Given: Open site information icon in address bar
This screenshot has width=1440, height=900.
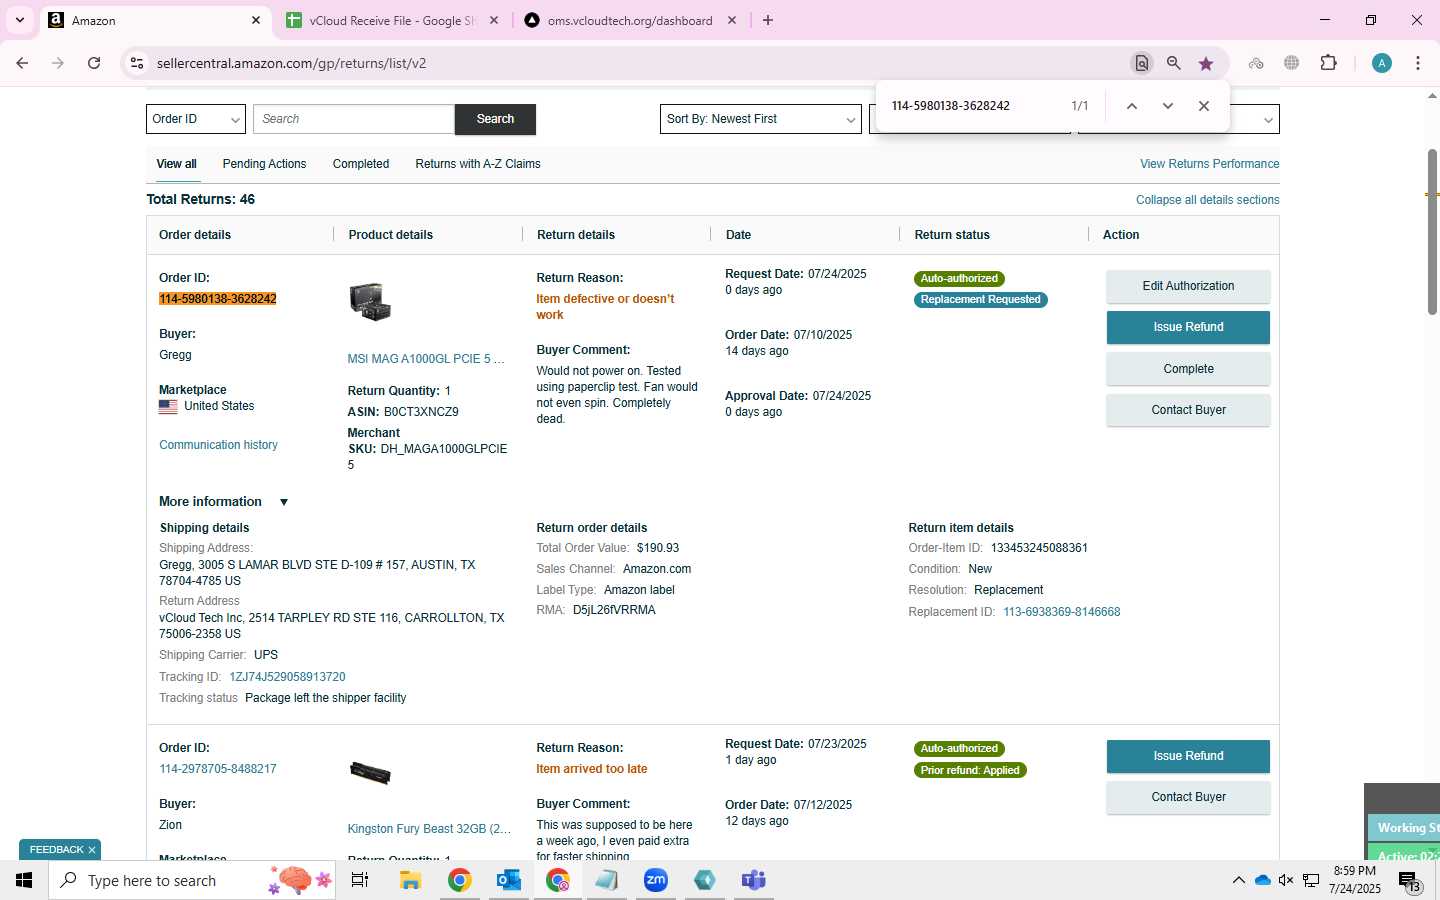Looking at the screenshot, I should tap(137, 63).
